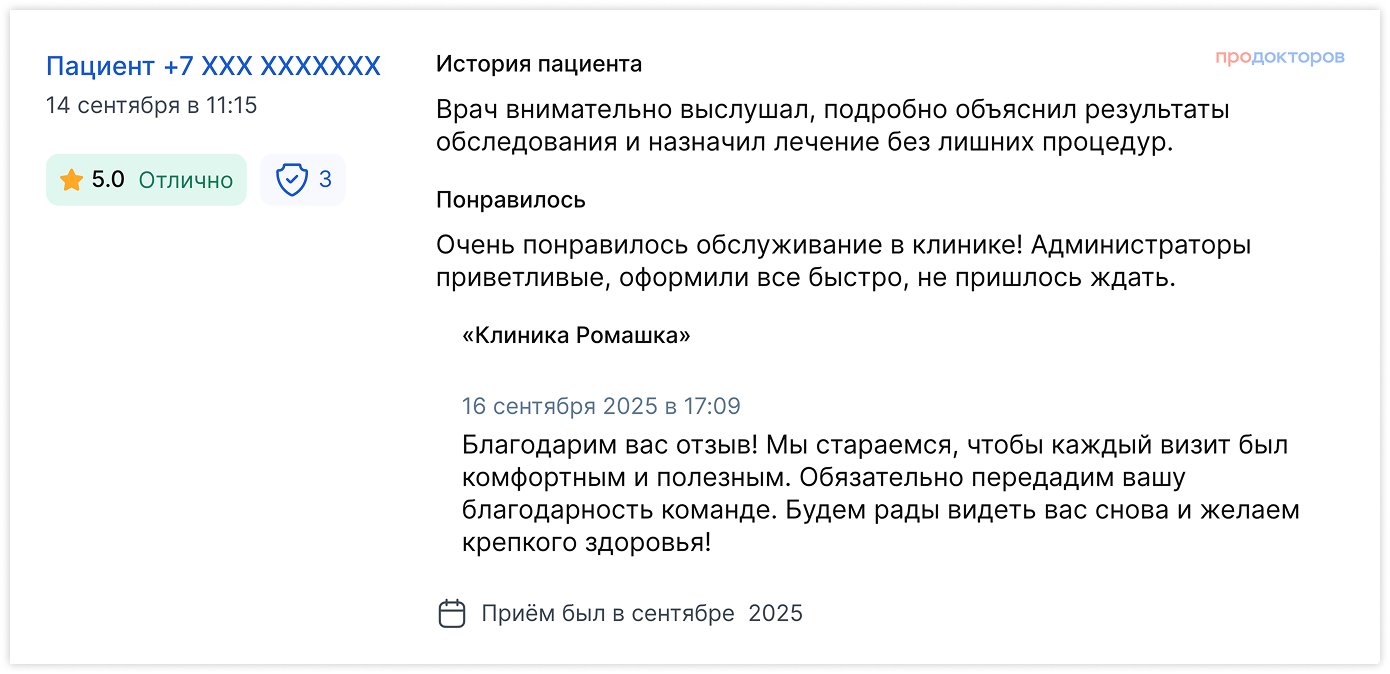The width and height of the screenshot is (1390, 674).
Task: Click the checkmark inside the shield icon
Action: coord(291,179)
